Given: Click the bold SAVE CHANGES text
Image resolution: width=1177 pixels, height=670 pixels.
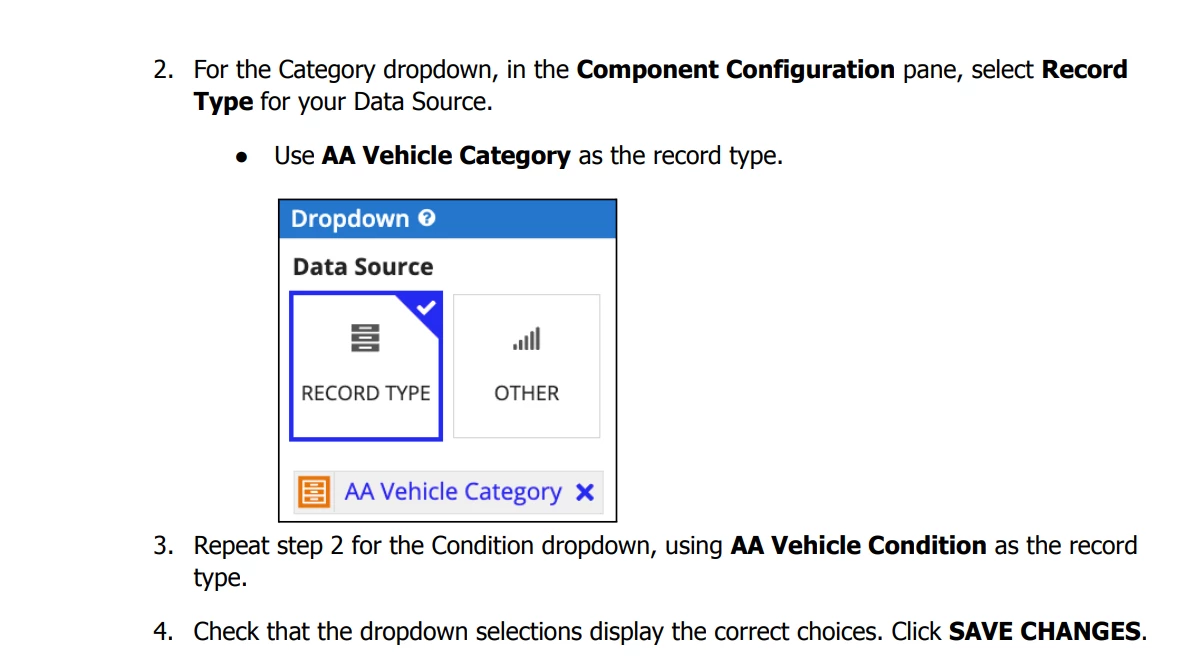Looking at the screenshot, I should pos(1044,632).
